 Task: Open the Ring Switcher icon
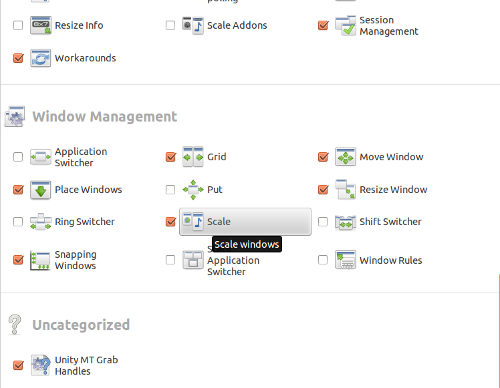pos(41,222)
